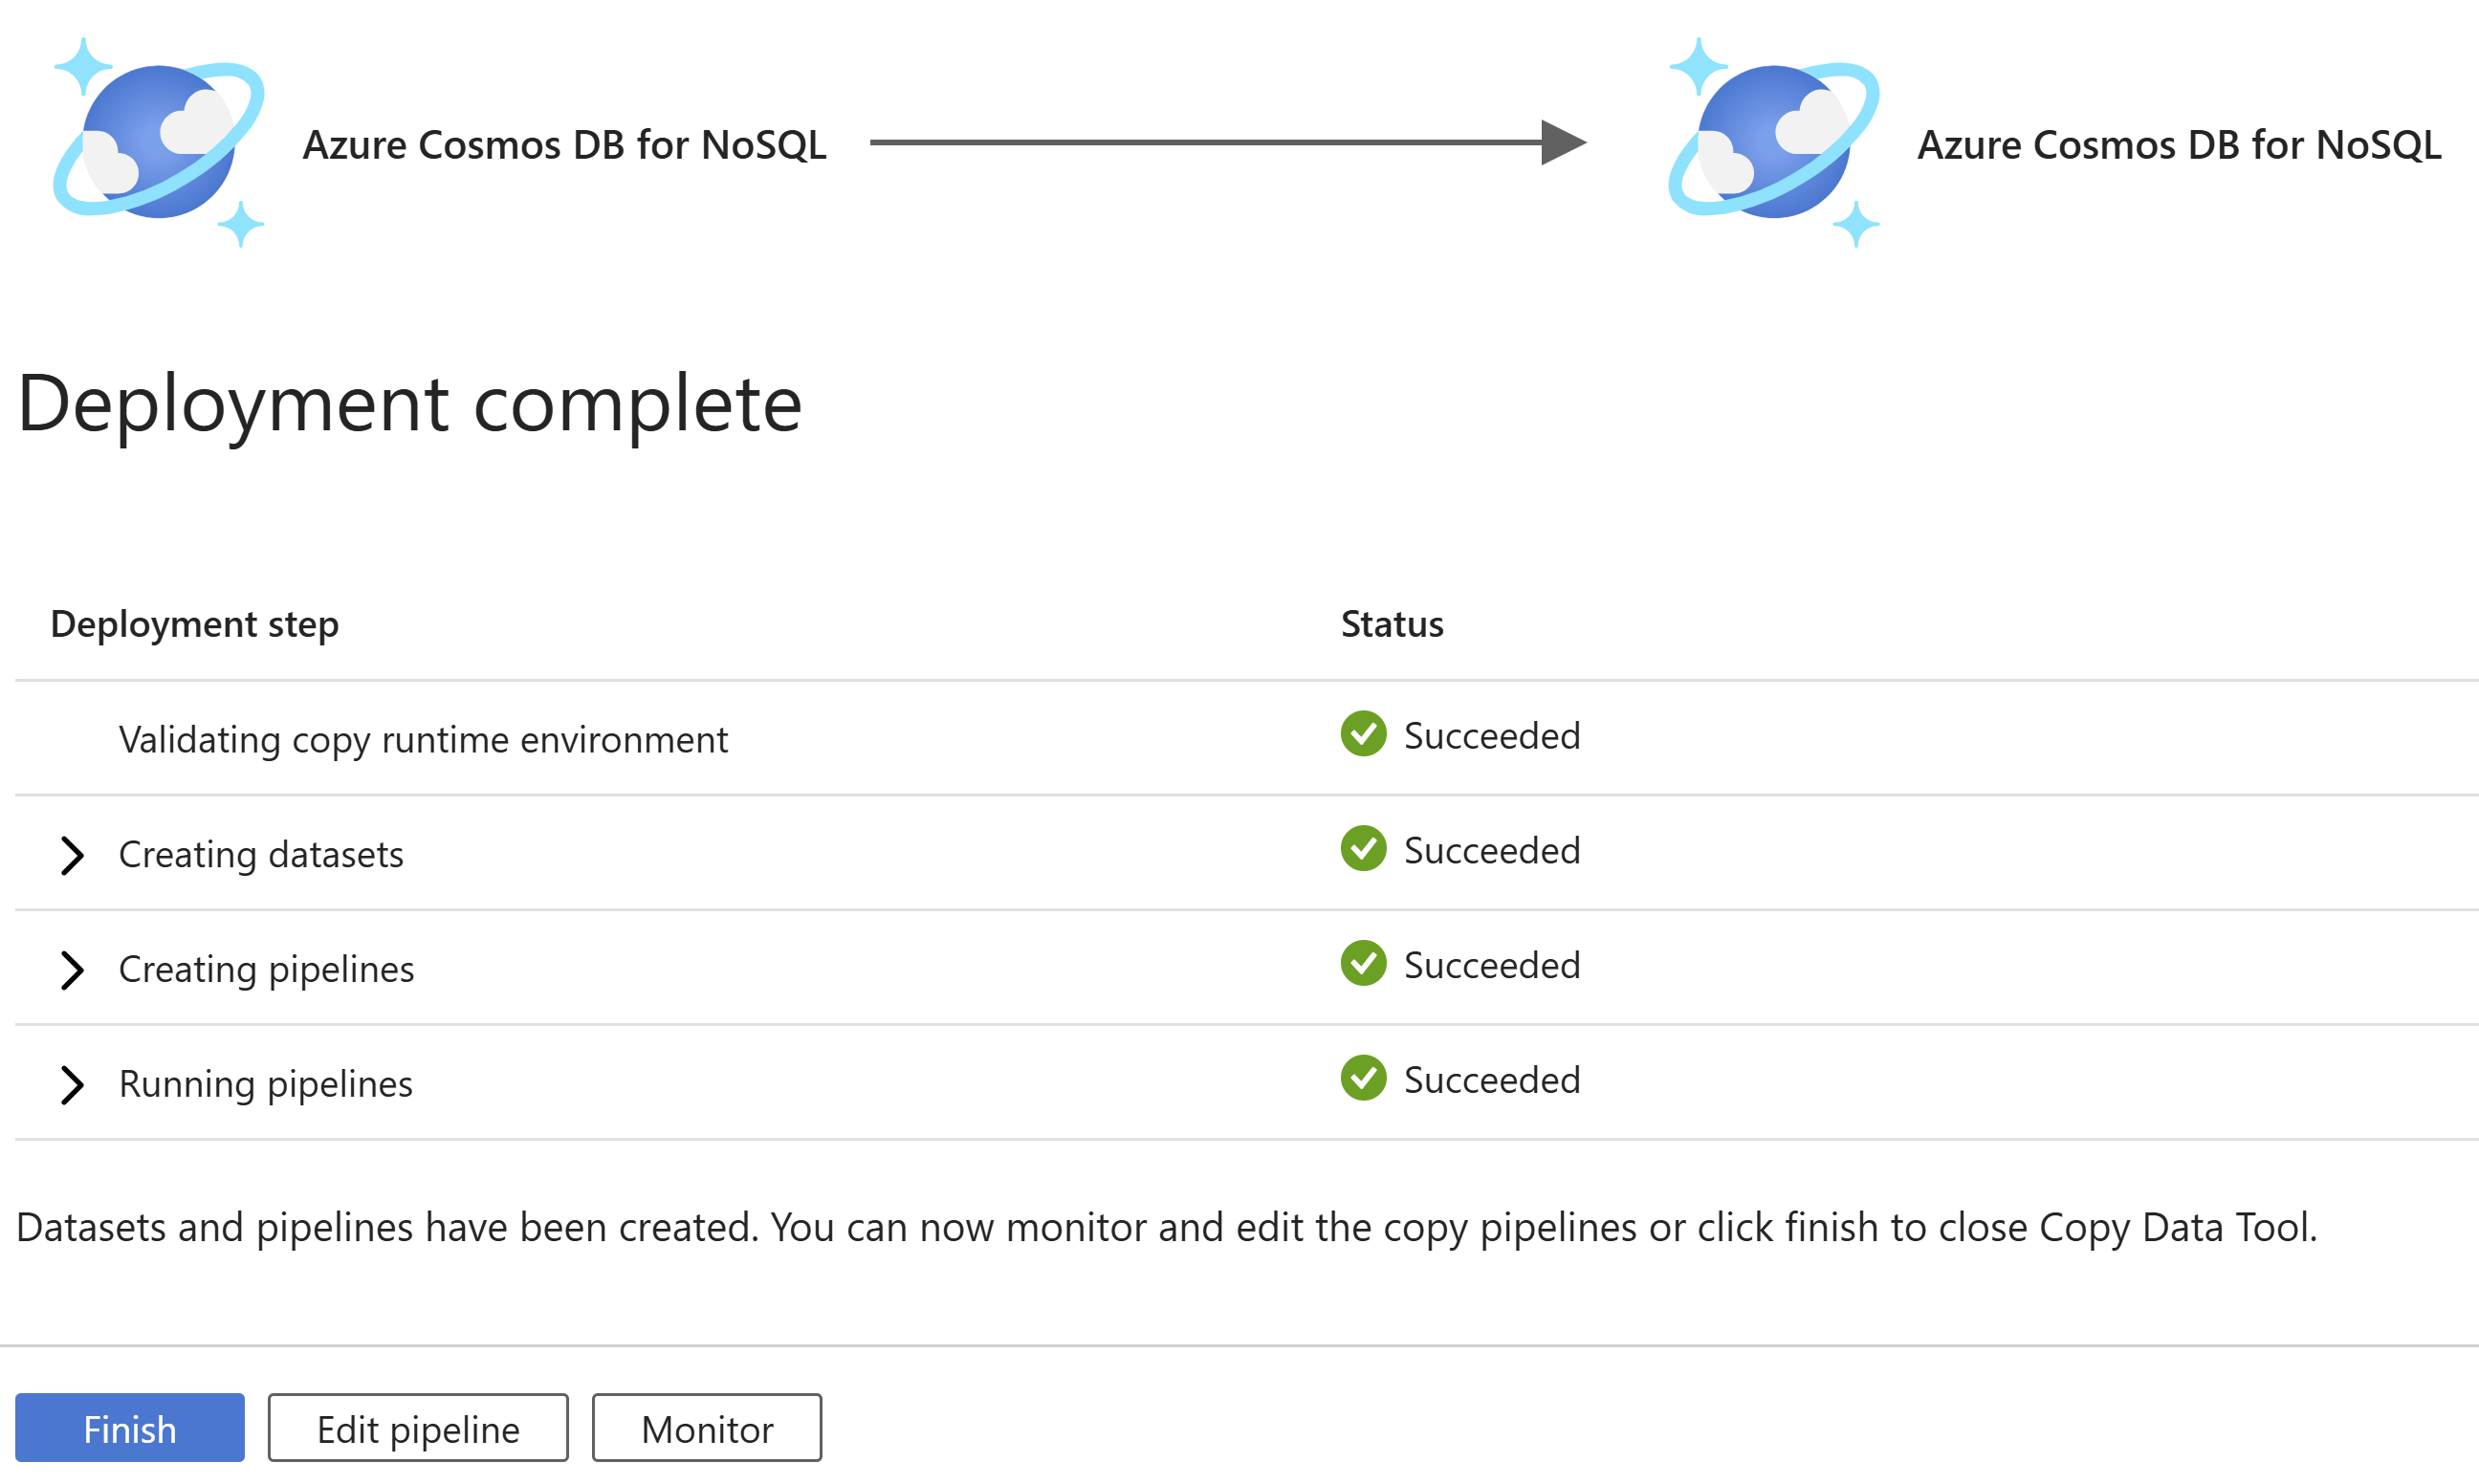Click the destination Cosmos DB planet icon

click(1774, 142)
